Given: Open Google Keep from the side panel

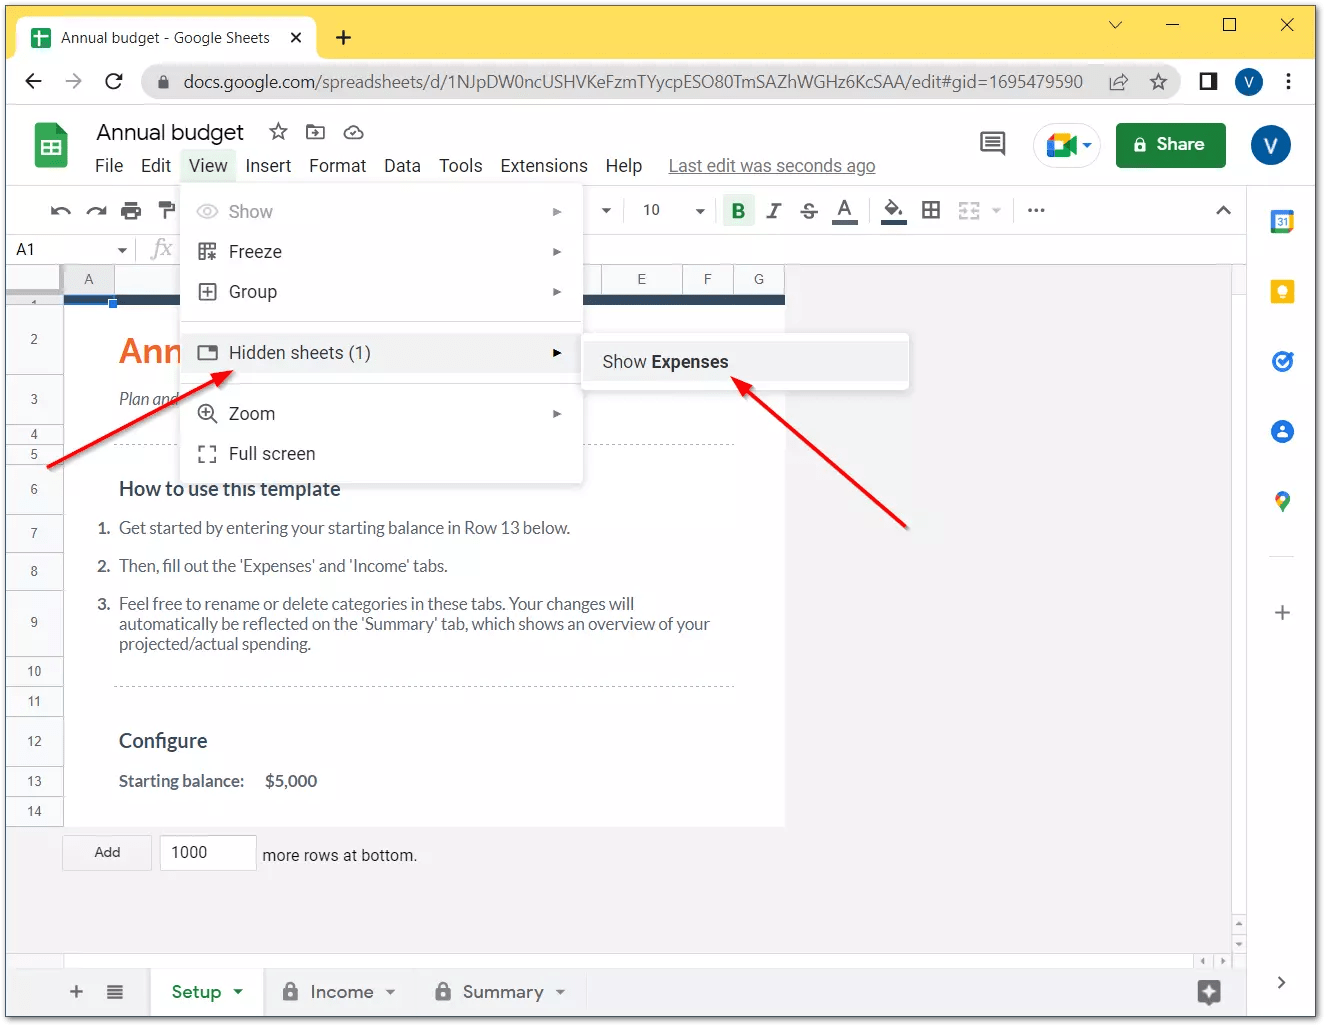Looking at the screenshot, I should pos(1282,291).
